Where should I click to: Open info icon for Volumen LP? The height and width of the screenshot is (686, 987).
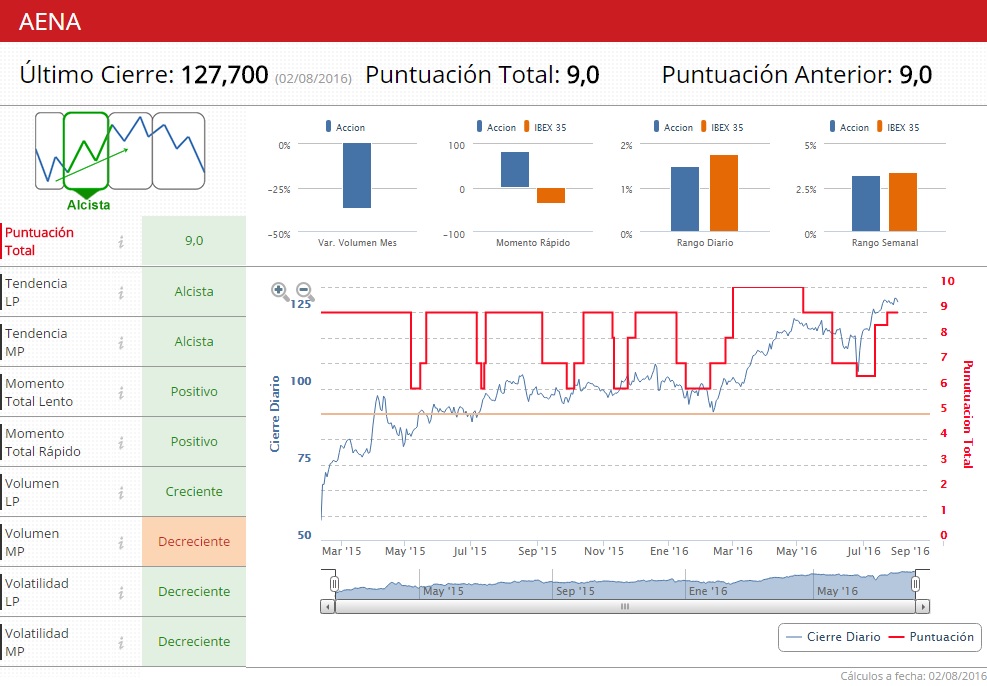pos(121,493)
